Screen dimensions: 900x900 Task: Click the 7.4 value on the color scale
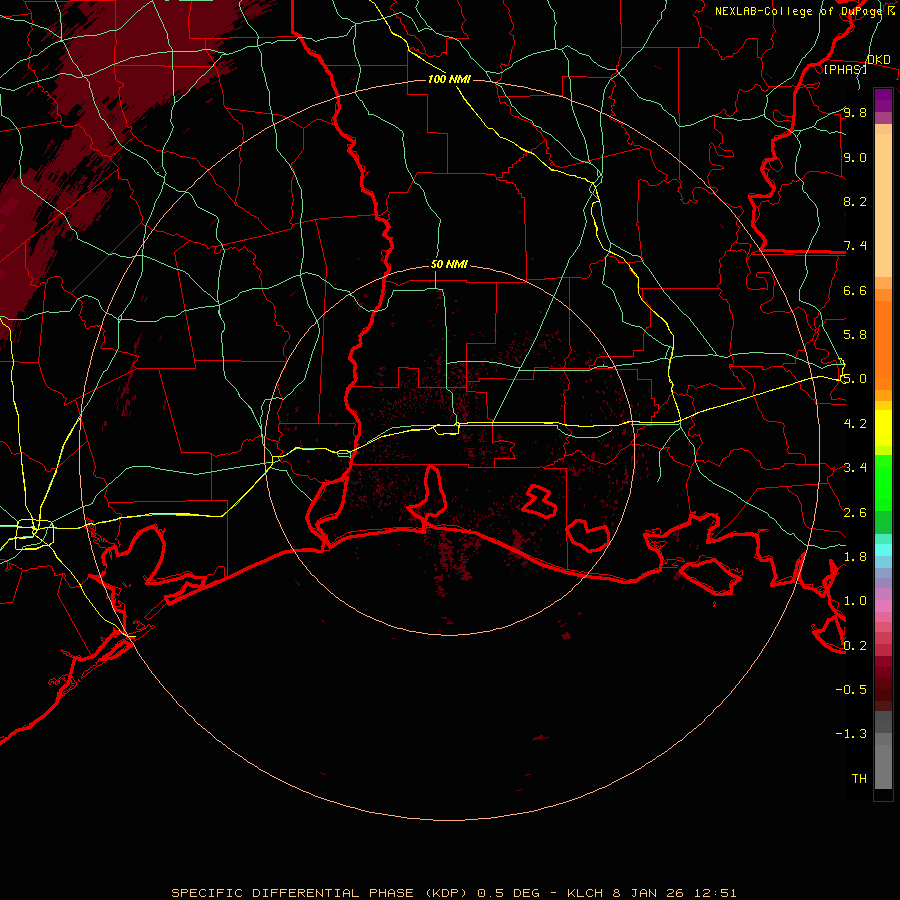(855, 246)
